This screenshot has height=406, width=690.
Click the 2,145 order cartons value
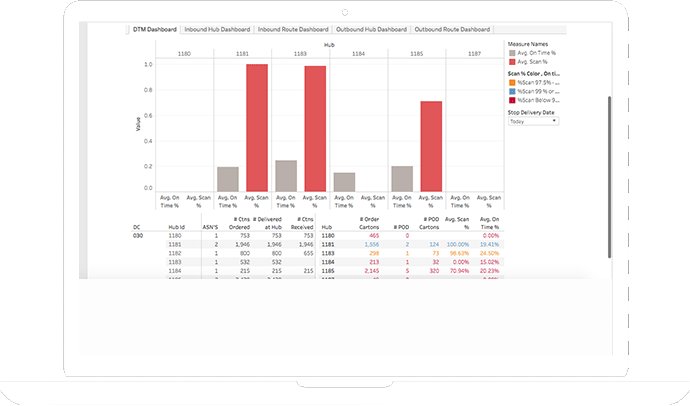(x=370, y=270)
